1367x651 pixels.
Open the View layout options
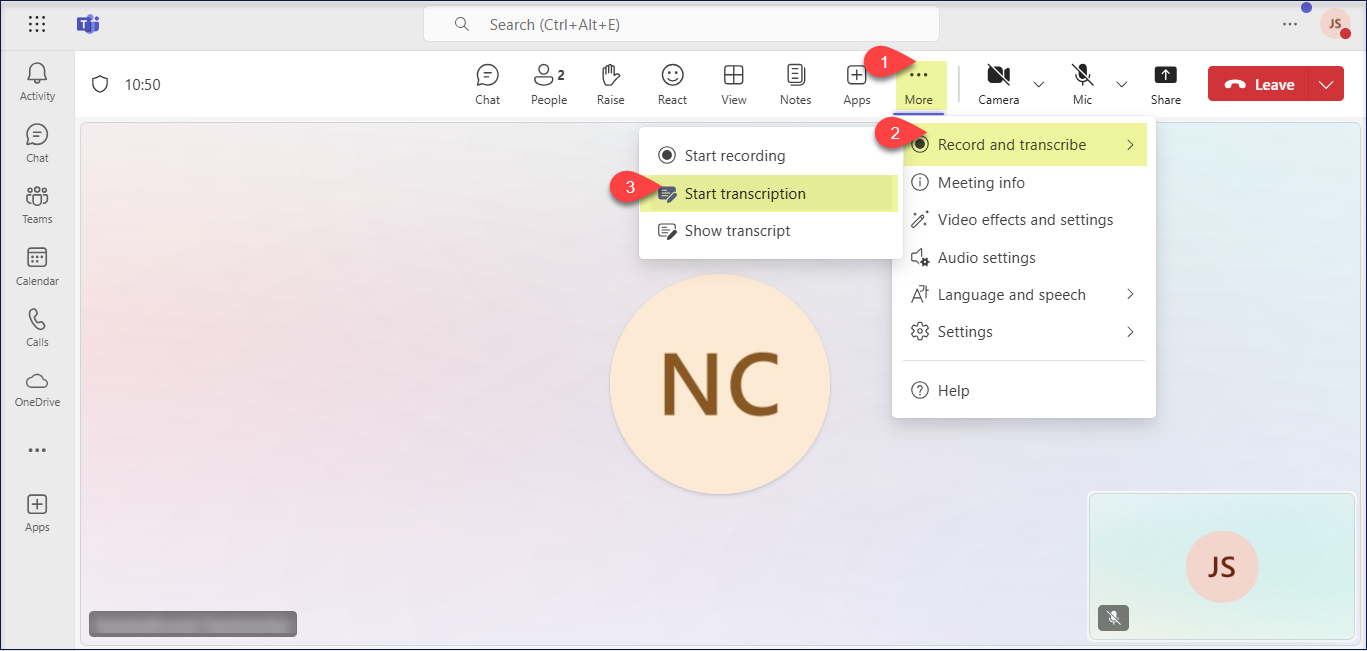click(x=733, y=84)
